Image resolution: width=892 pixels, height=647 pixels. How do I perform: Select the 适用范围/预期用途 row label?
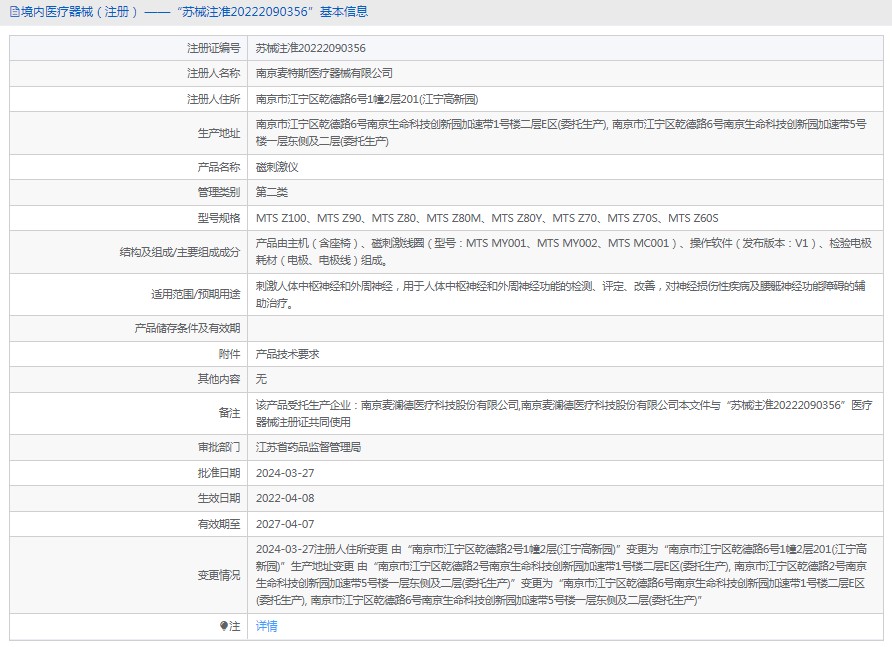pyautogui.click(x=196, y=294)
